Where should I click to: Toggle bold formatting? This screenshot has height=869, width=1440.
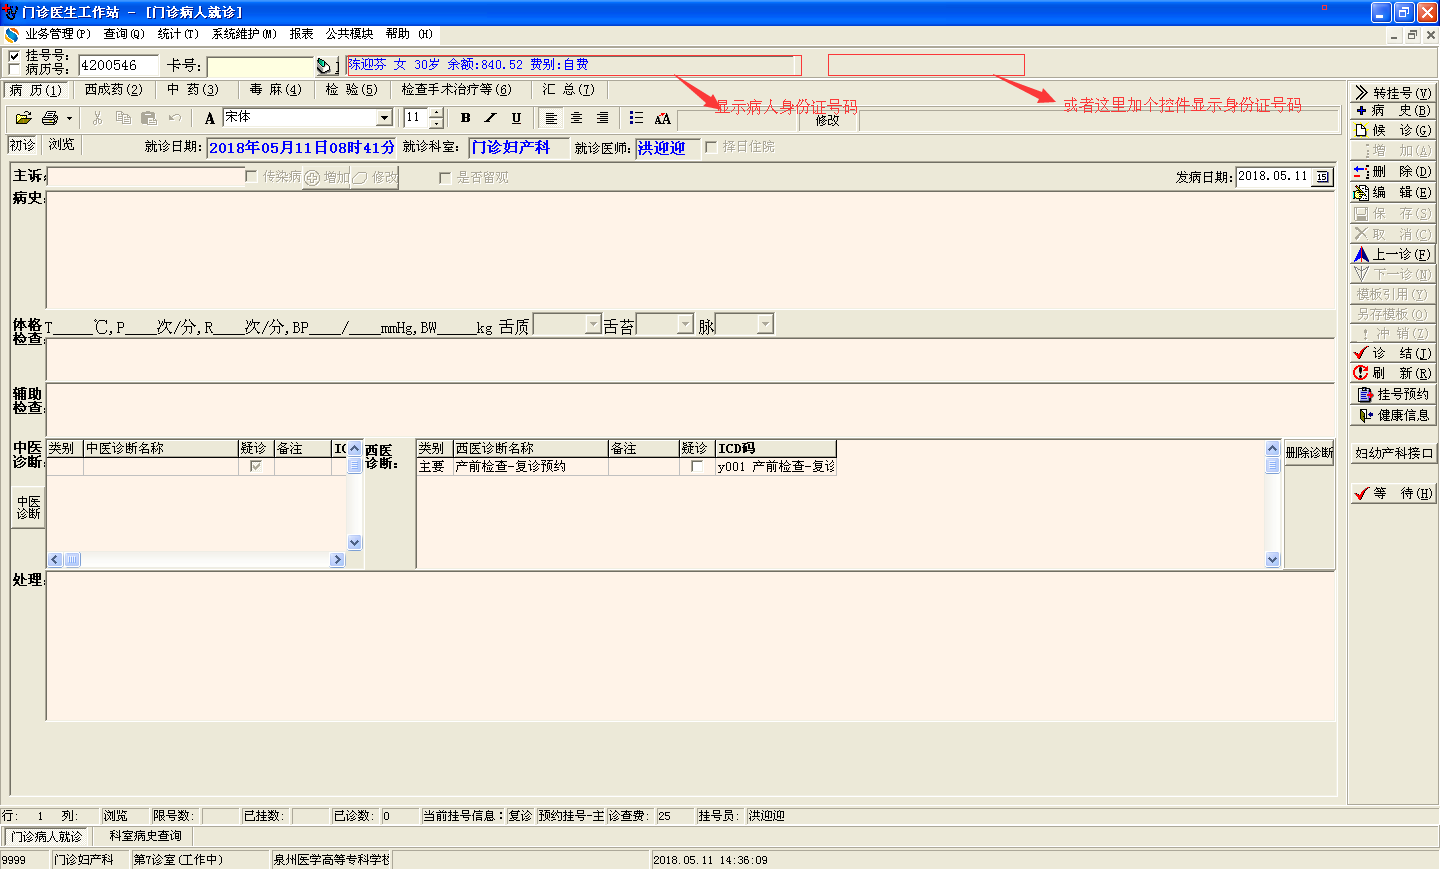[x=465, y=118]
